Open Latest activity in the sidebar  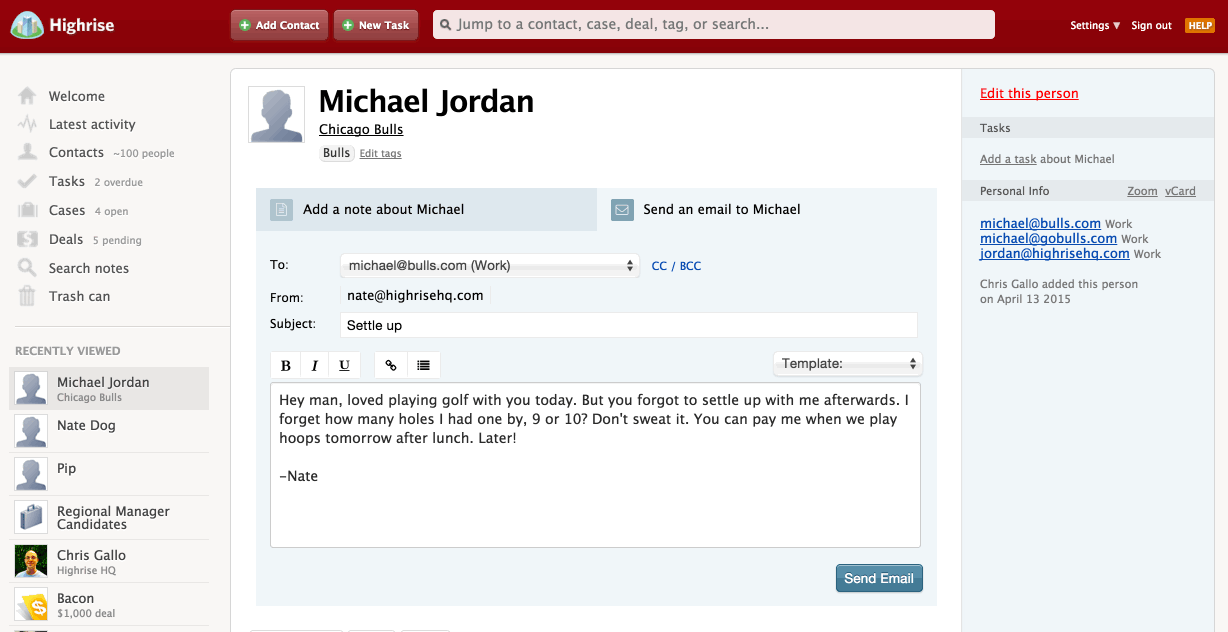[x=92, y=124]
